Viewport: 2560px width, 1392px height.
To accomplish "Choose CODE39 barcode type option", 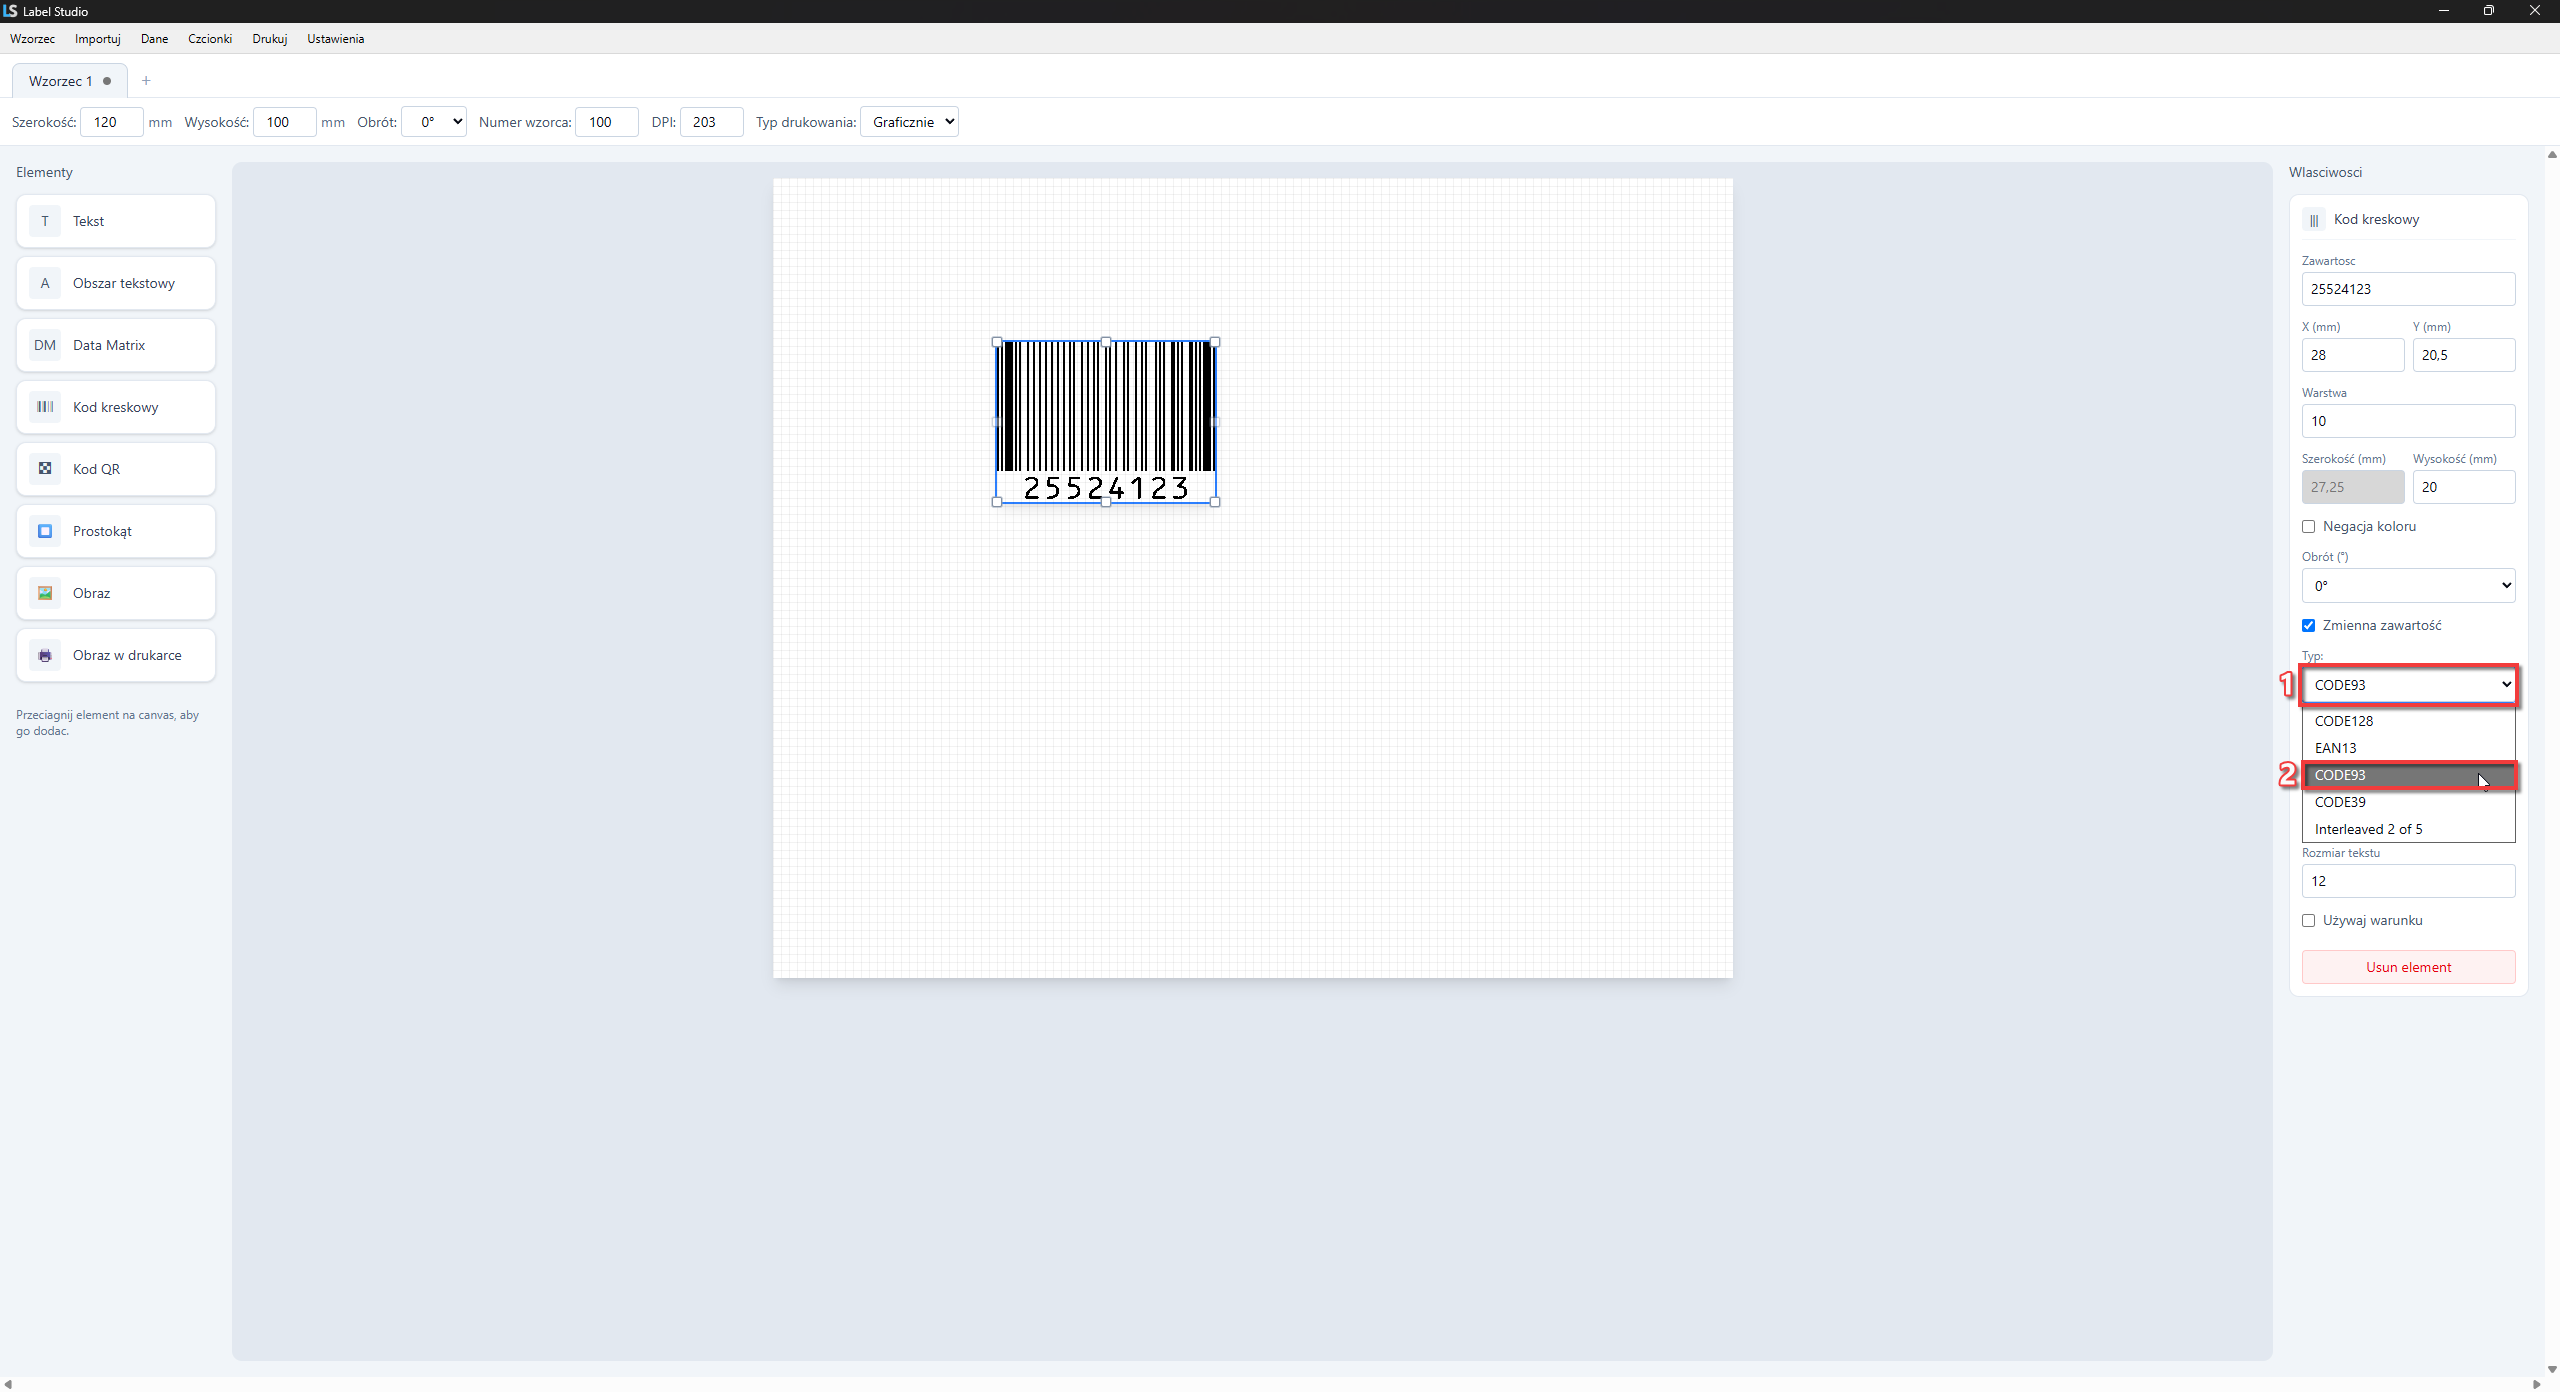I will tap(2408, 802).
